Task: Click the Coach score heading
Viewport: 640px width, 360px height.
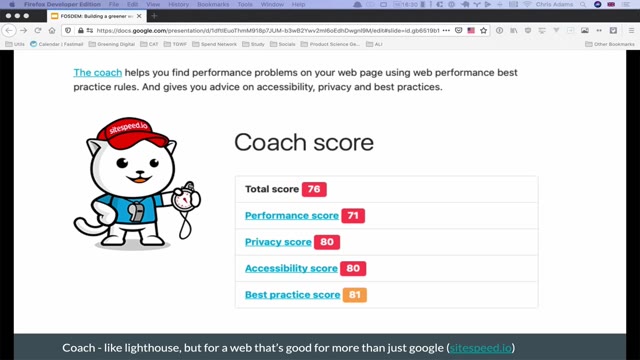Action: coord(304,142)
